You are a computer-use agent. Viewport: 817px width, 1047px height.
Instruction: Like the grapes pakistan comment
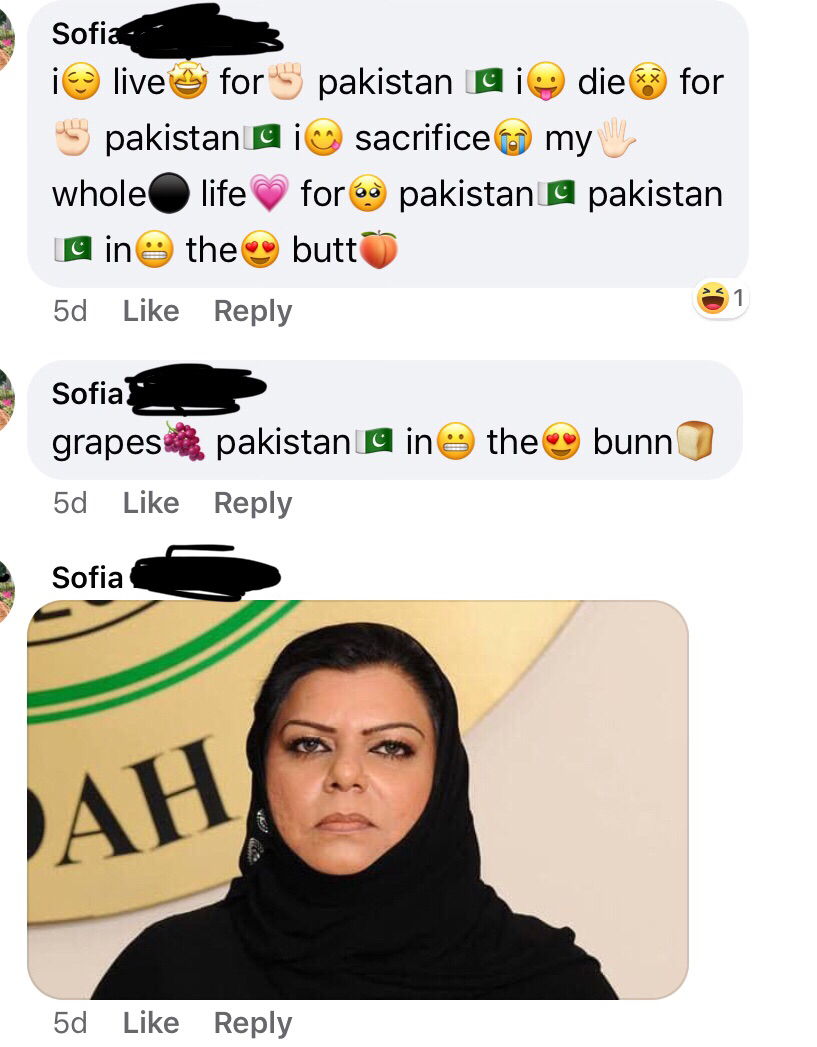[151, 503]
